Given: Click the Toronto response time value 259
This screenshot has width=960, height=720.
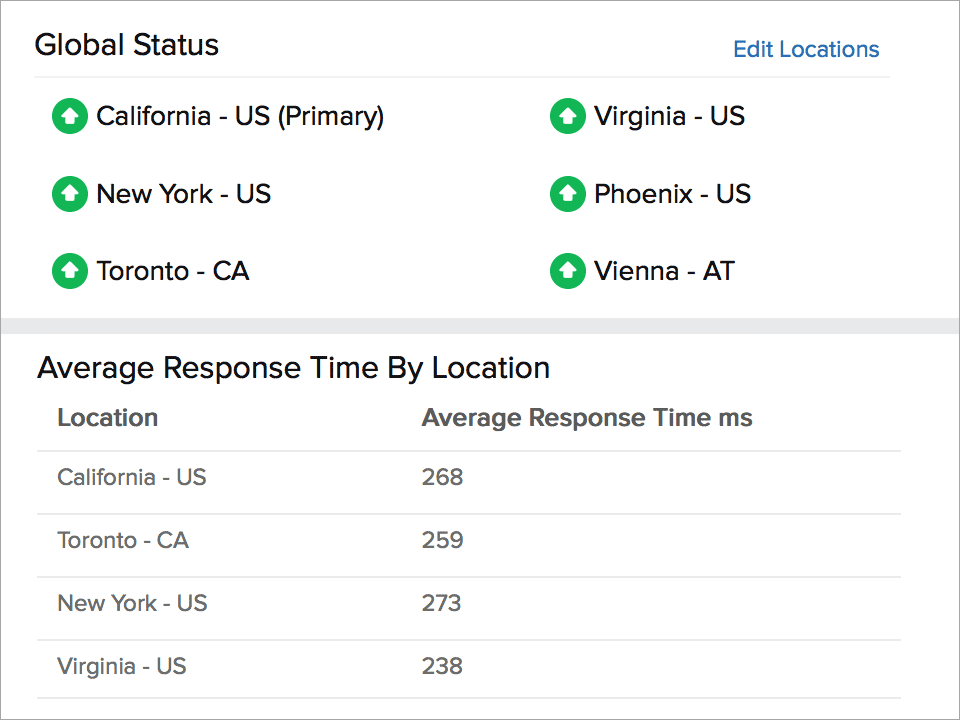Looking at the screenshot, I should [442, 540].
